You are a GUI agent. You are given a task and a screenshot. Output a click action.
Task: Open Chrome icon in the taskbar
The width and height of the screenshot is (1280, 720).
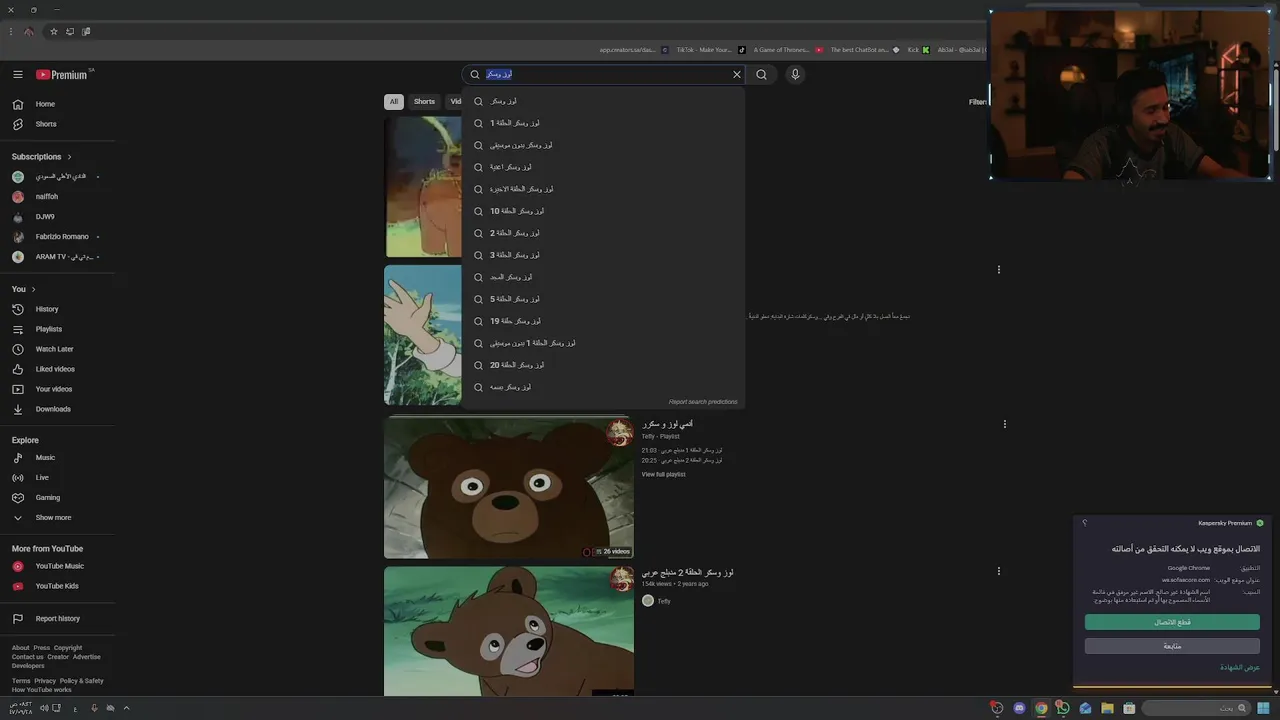(x=1041, y=708)
